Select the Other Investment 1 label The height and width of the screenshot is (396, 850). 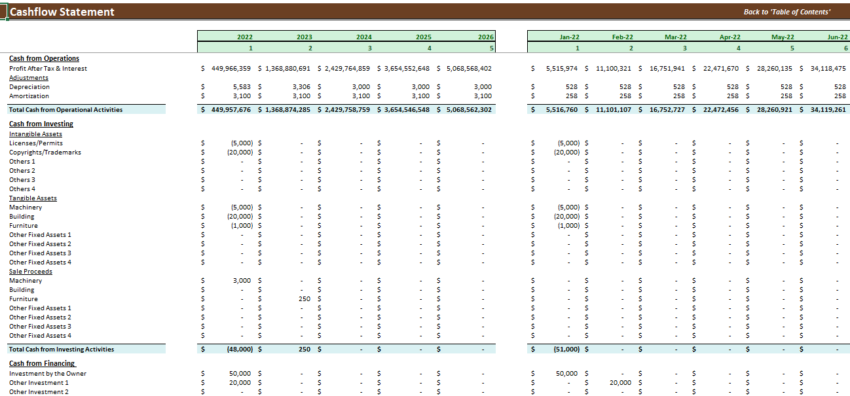[39, 382]
